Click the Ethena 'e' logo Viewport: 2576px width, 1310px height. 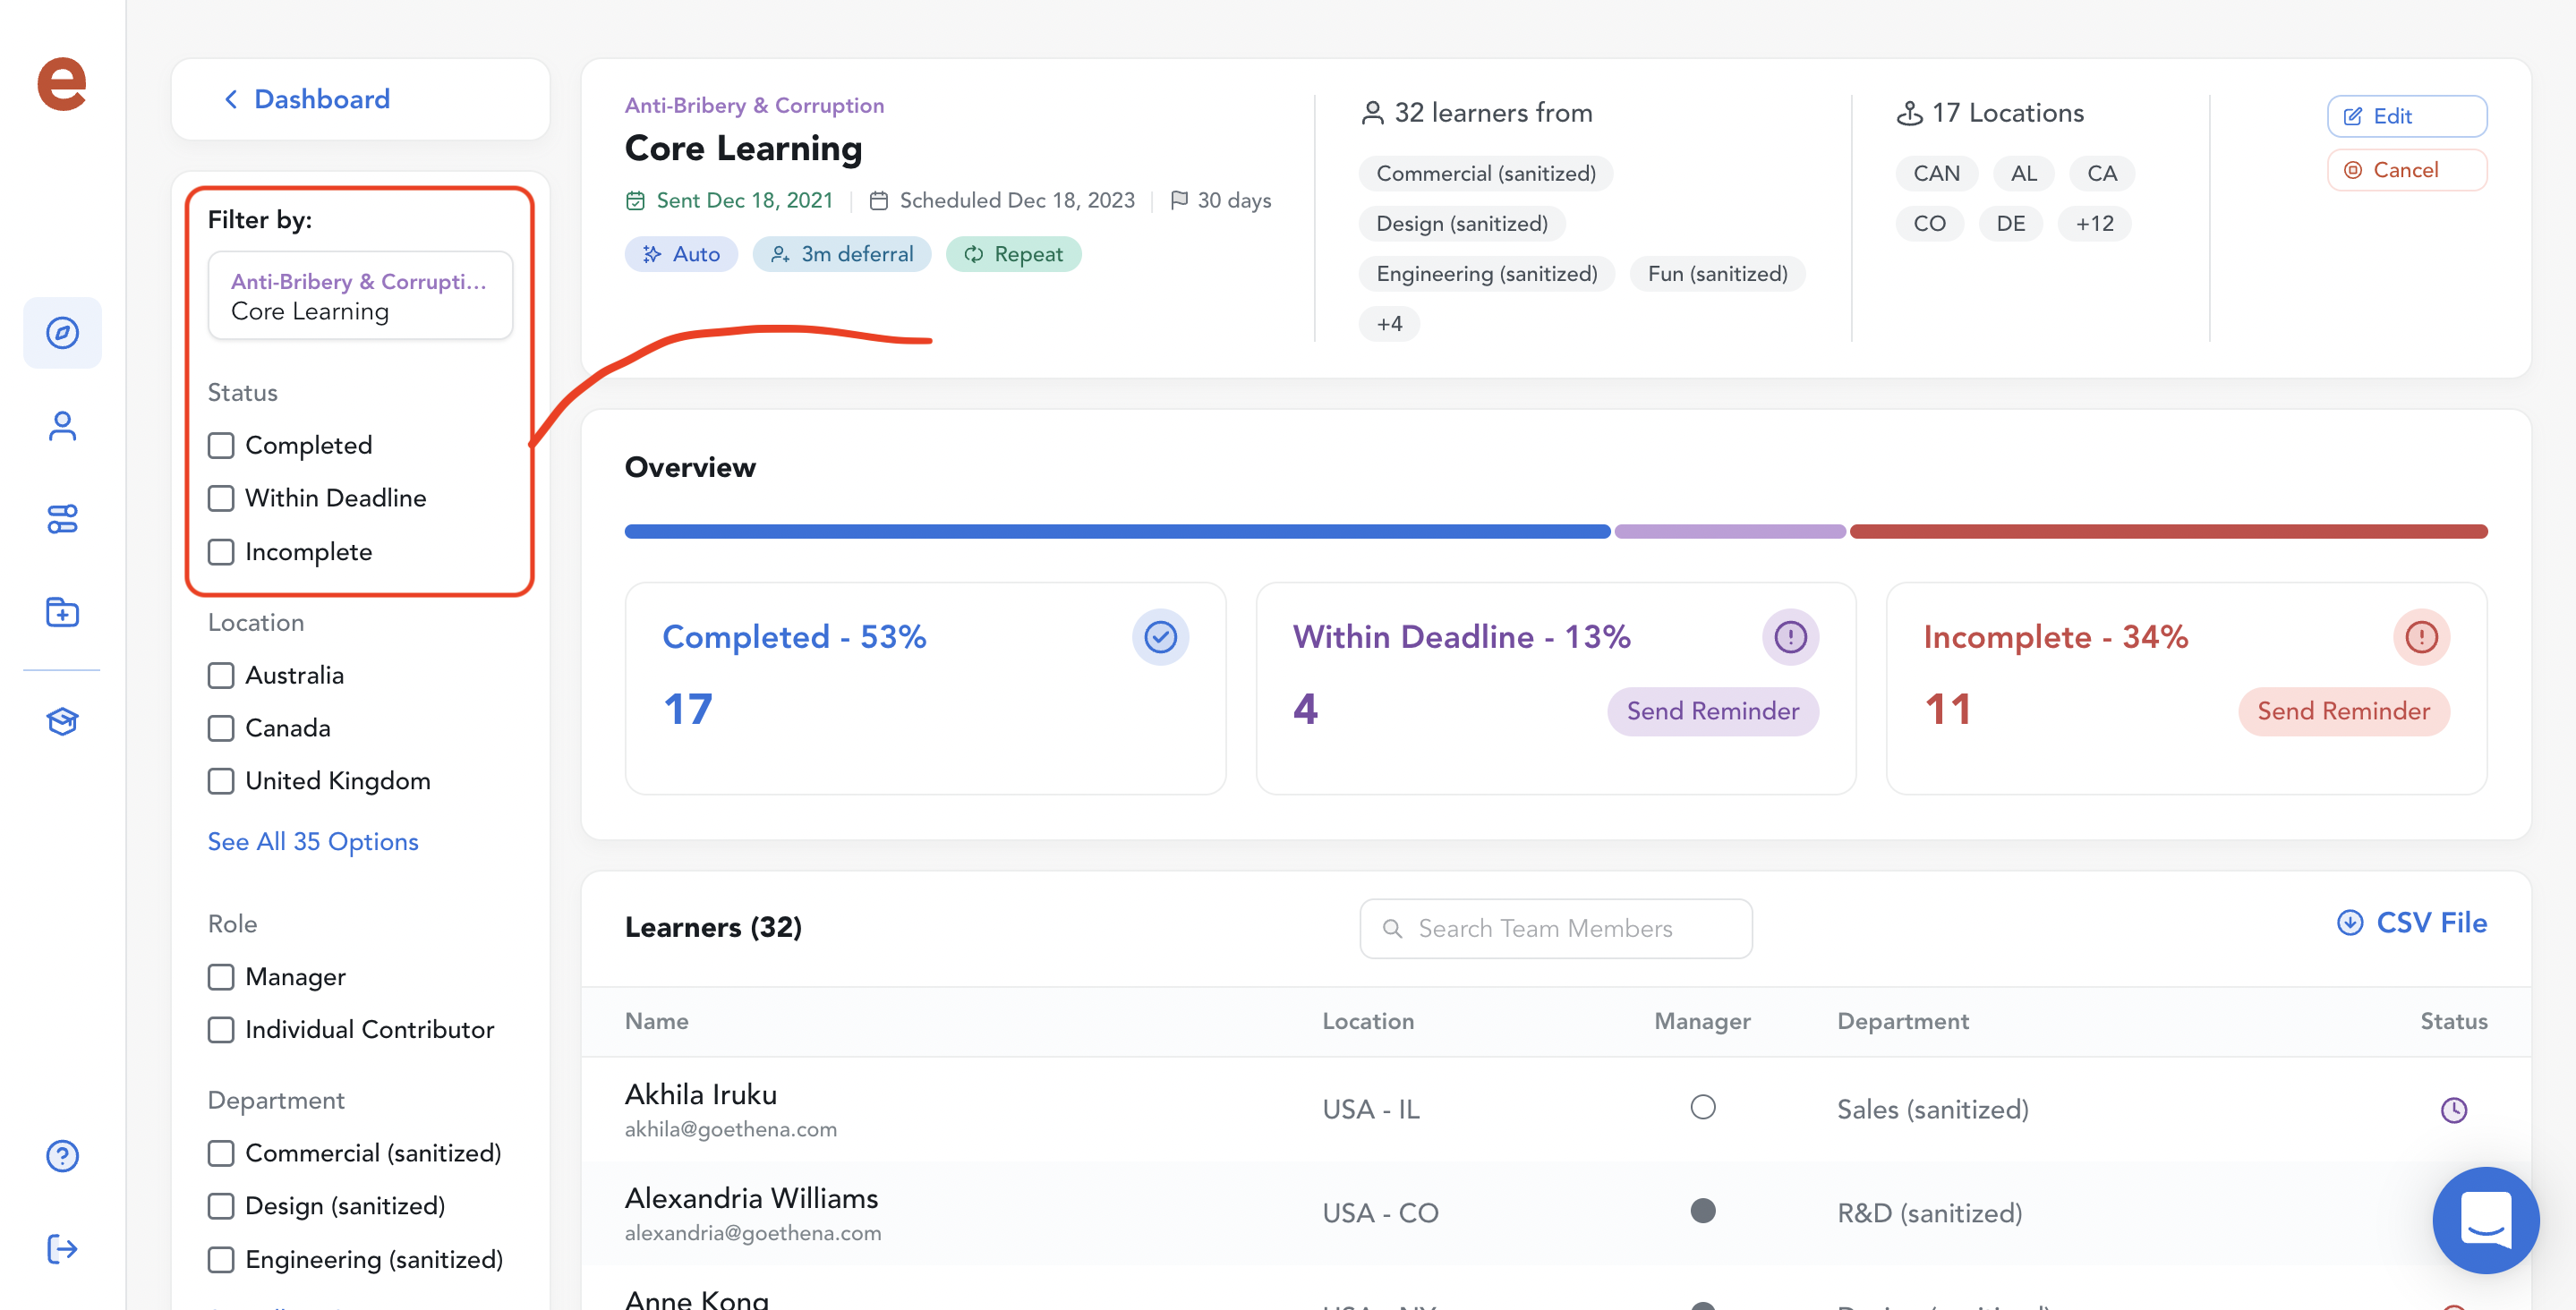pyautogui.click(x=62, y=83)
